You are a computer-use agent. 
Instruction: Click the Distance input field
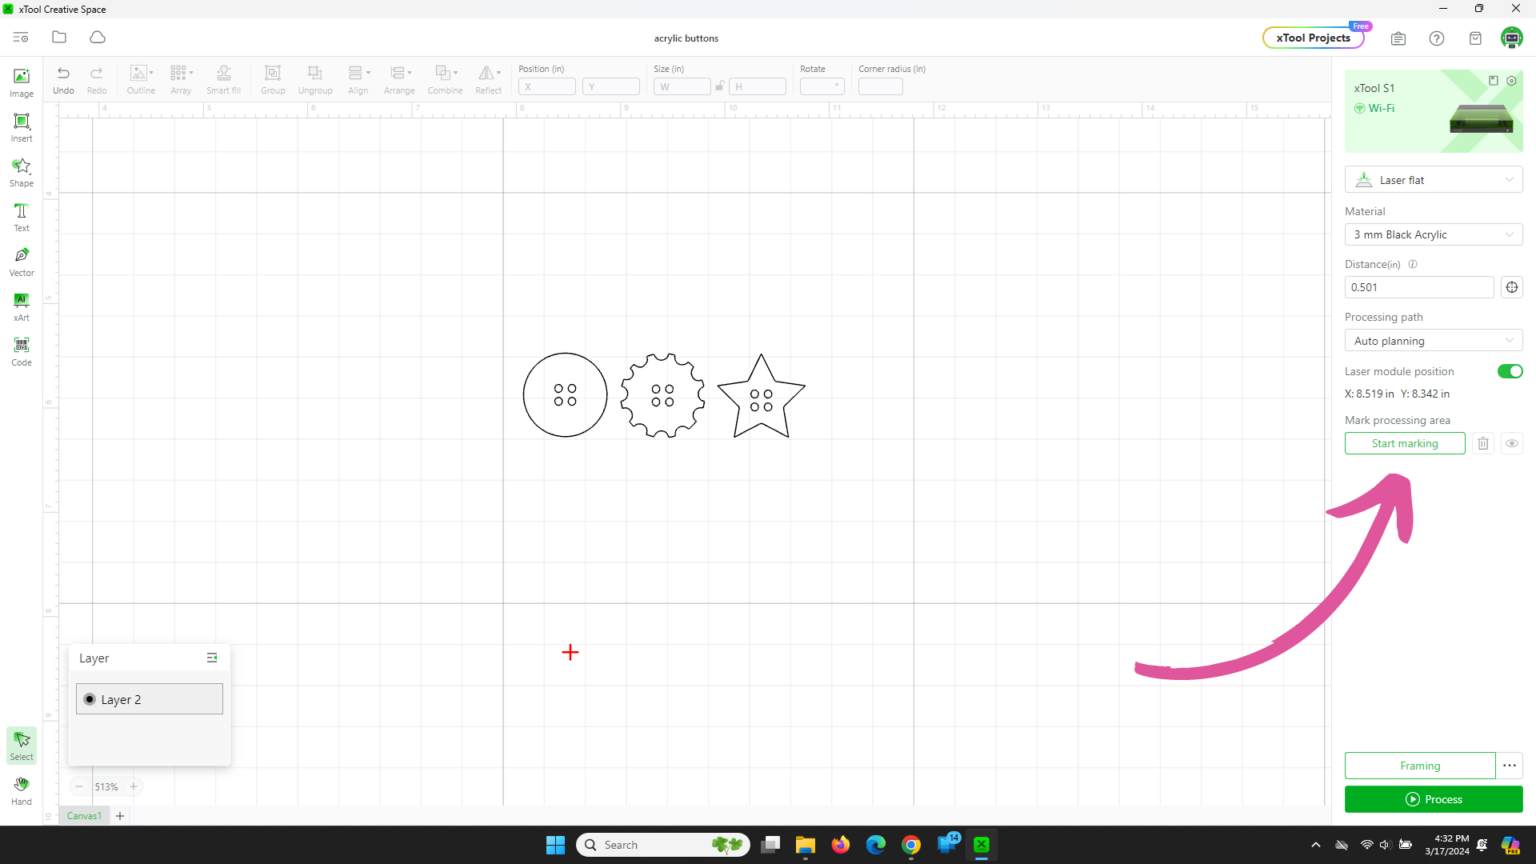pyautogui.click(x=1419, y=287)
